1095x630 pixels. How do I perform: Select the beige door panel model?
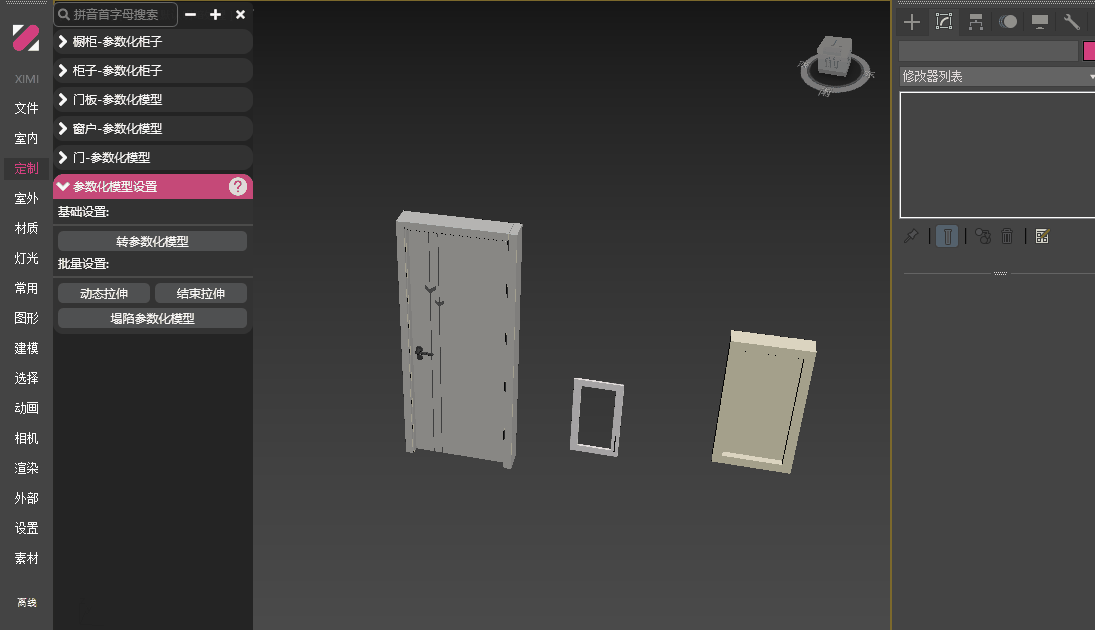(765, 402)
